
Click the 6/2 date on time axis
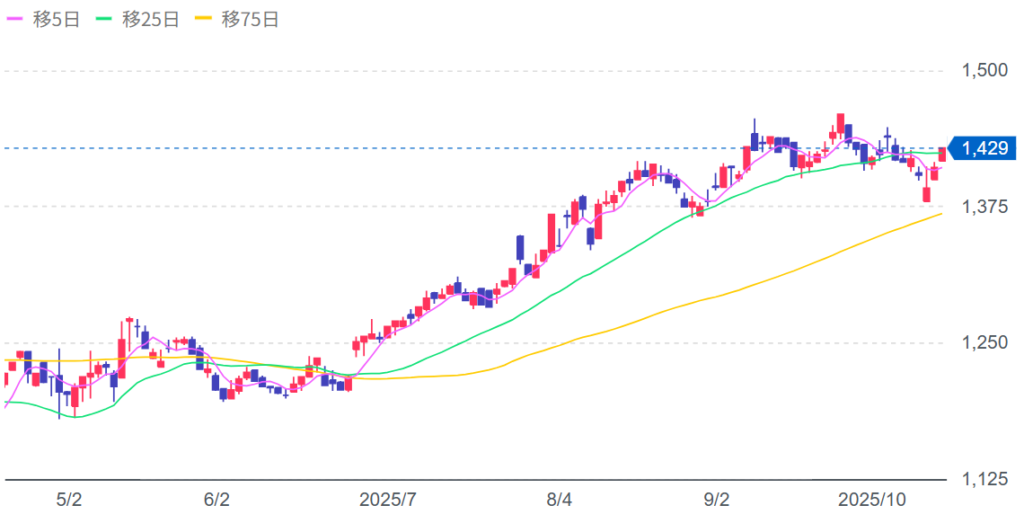point(216,498)
